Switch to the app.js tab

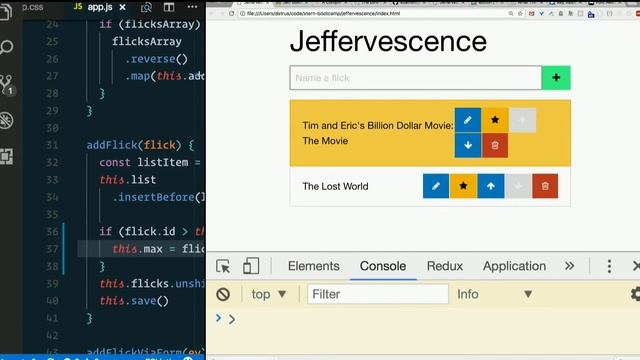coord(99,7)
